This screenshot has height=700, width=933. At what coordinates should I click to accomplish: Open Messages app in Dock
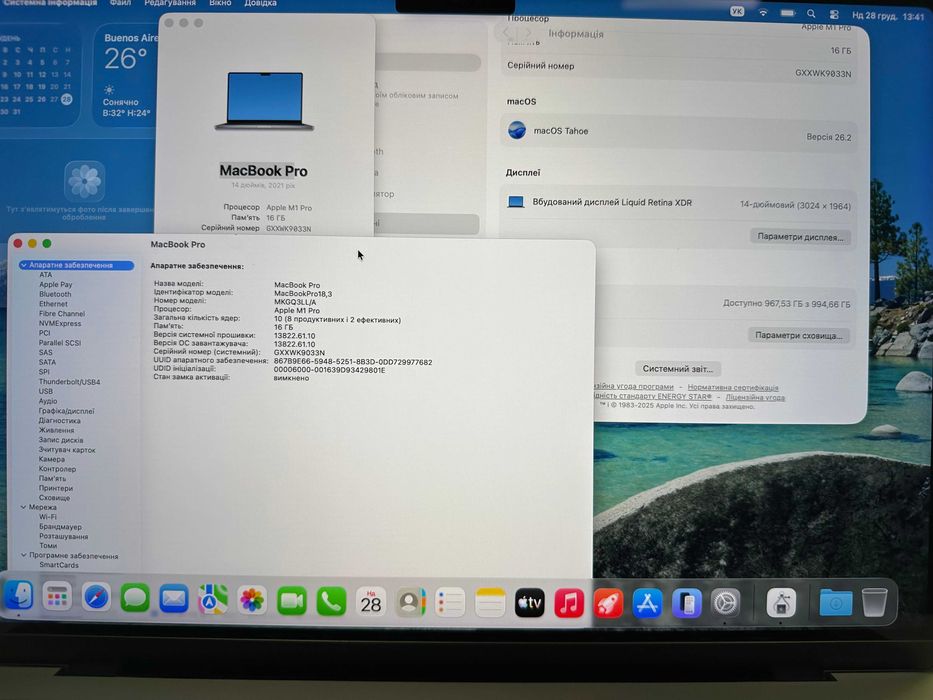click(135, 599)
